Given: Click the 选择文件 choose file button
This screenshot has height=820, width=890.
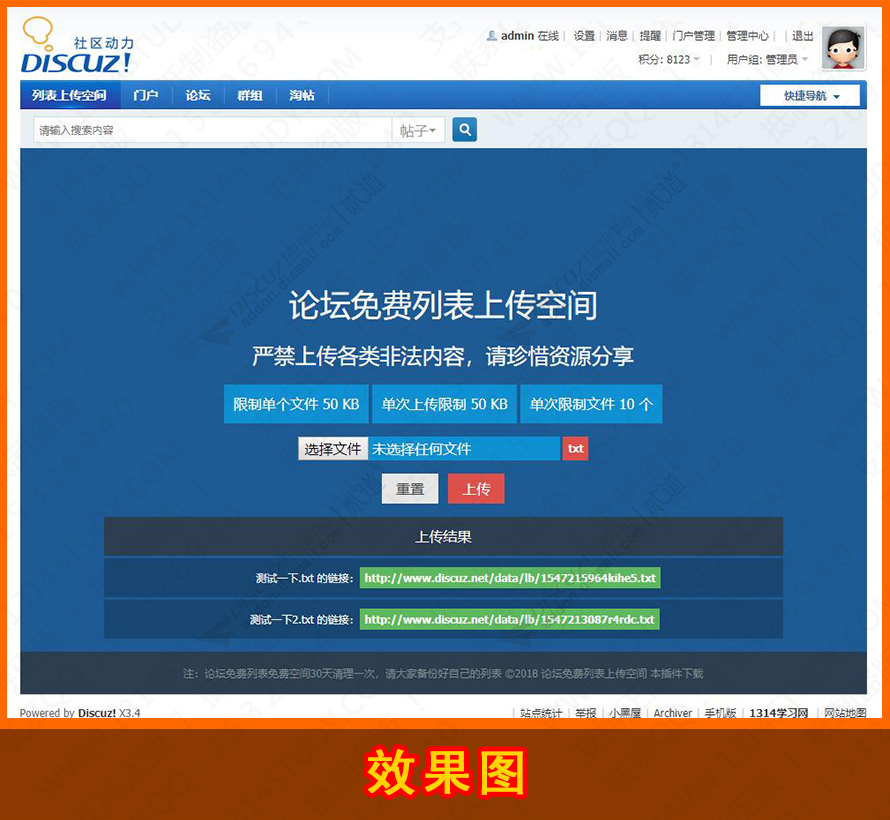Looking at the screenshot, I should coord(332,448).
